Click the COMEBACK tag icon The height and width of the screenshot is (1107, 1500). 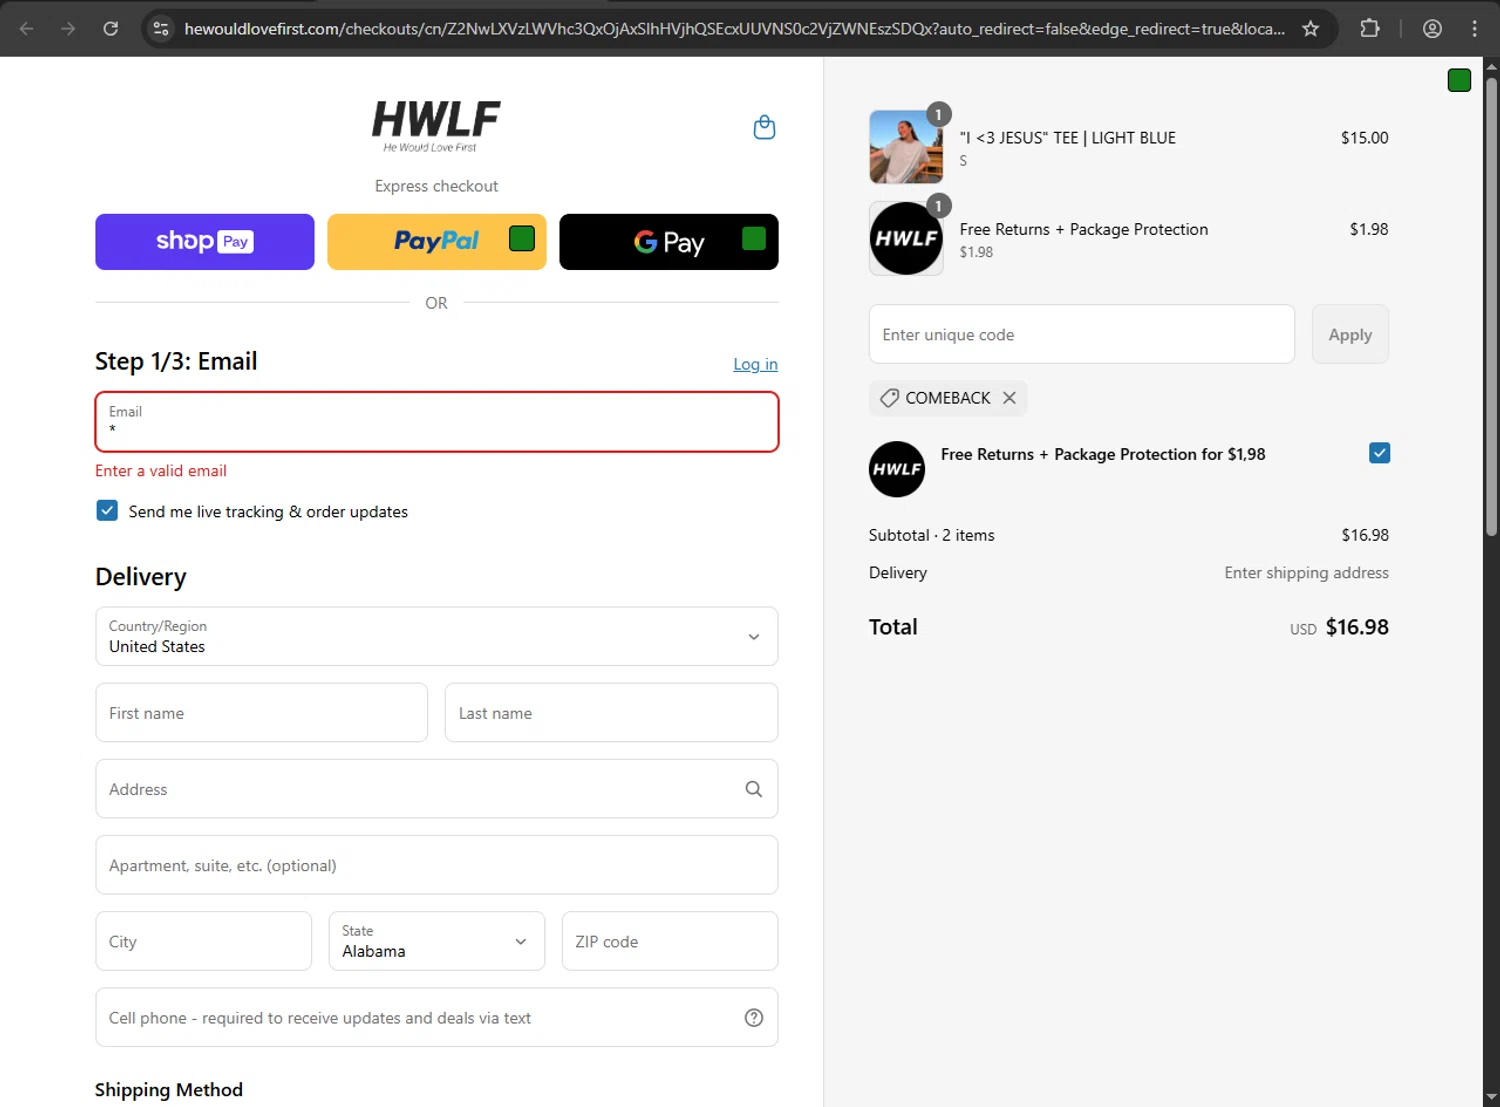tap(889, 398)
